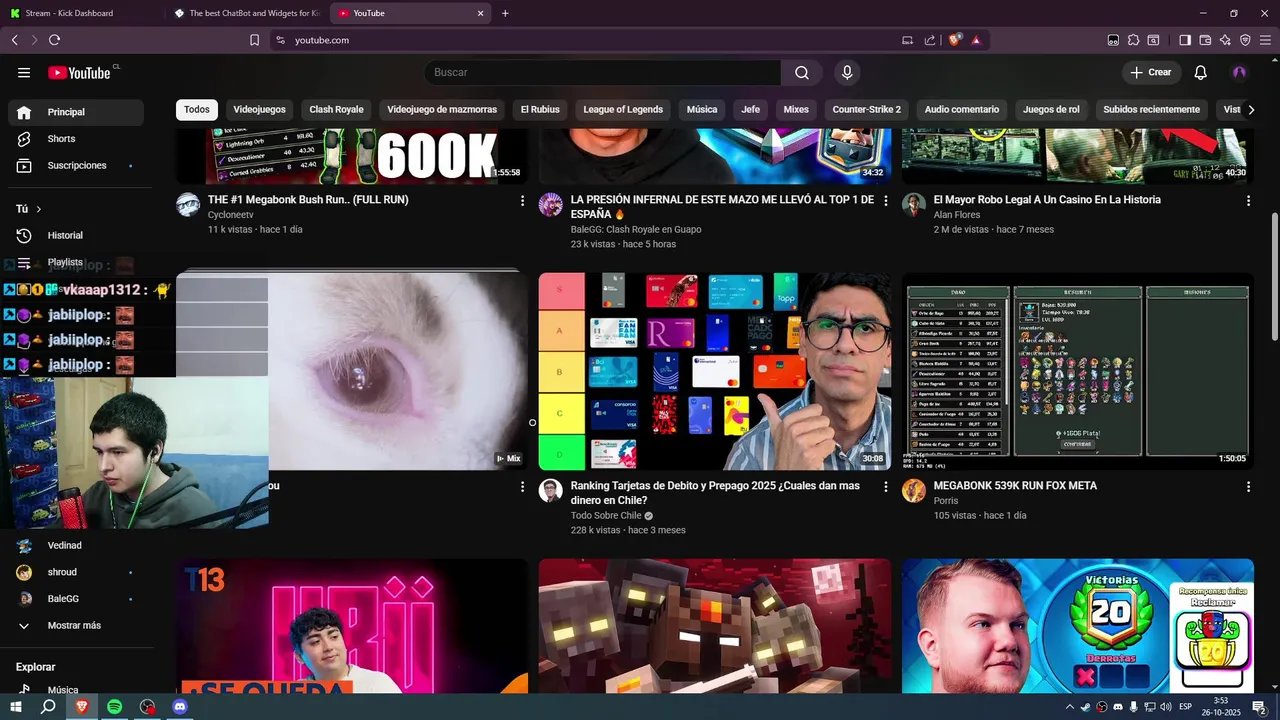Screen dimensions: 1280x720
Task: Open the Todo Sobre Chile channel link
Action: coord(606,516)
